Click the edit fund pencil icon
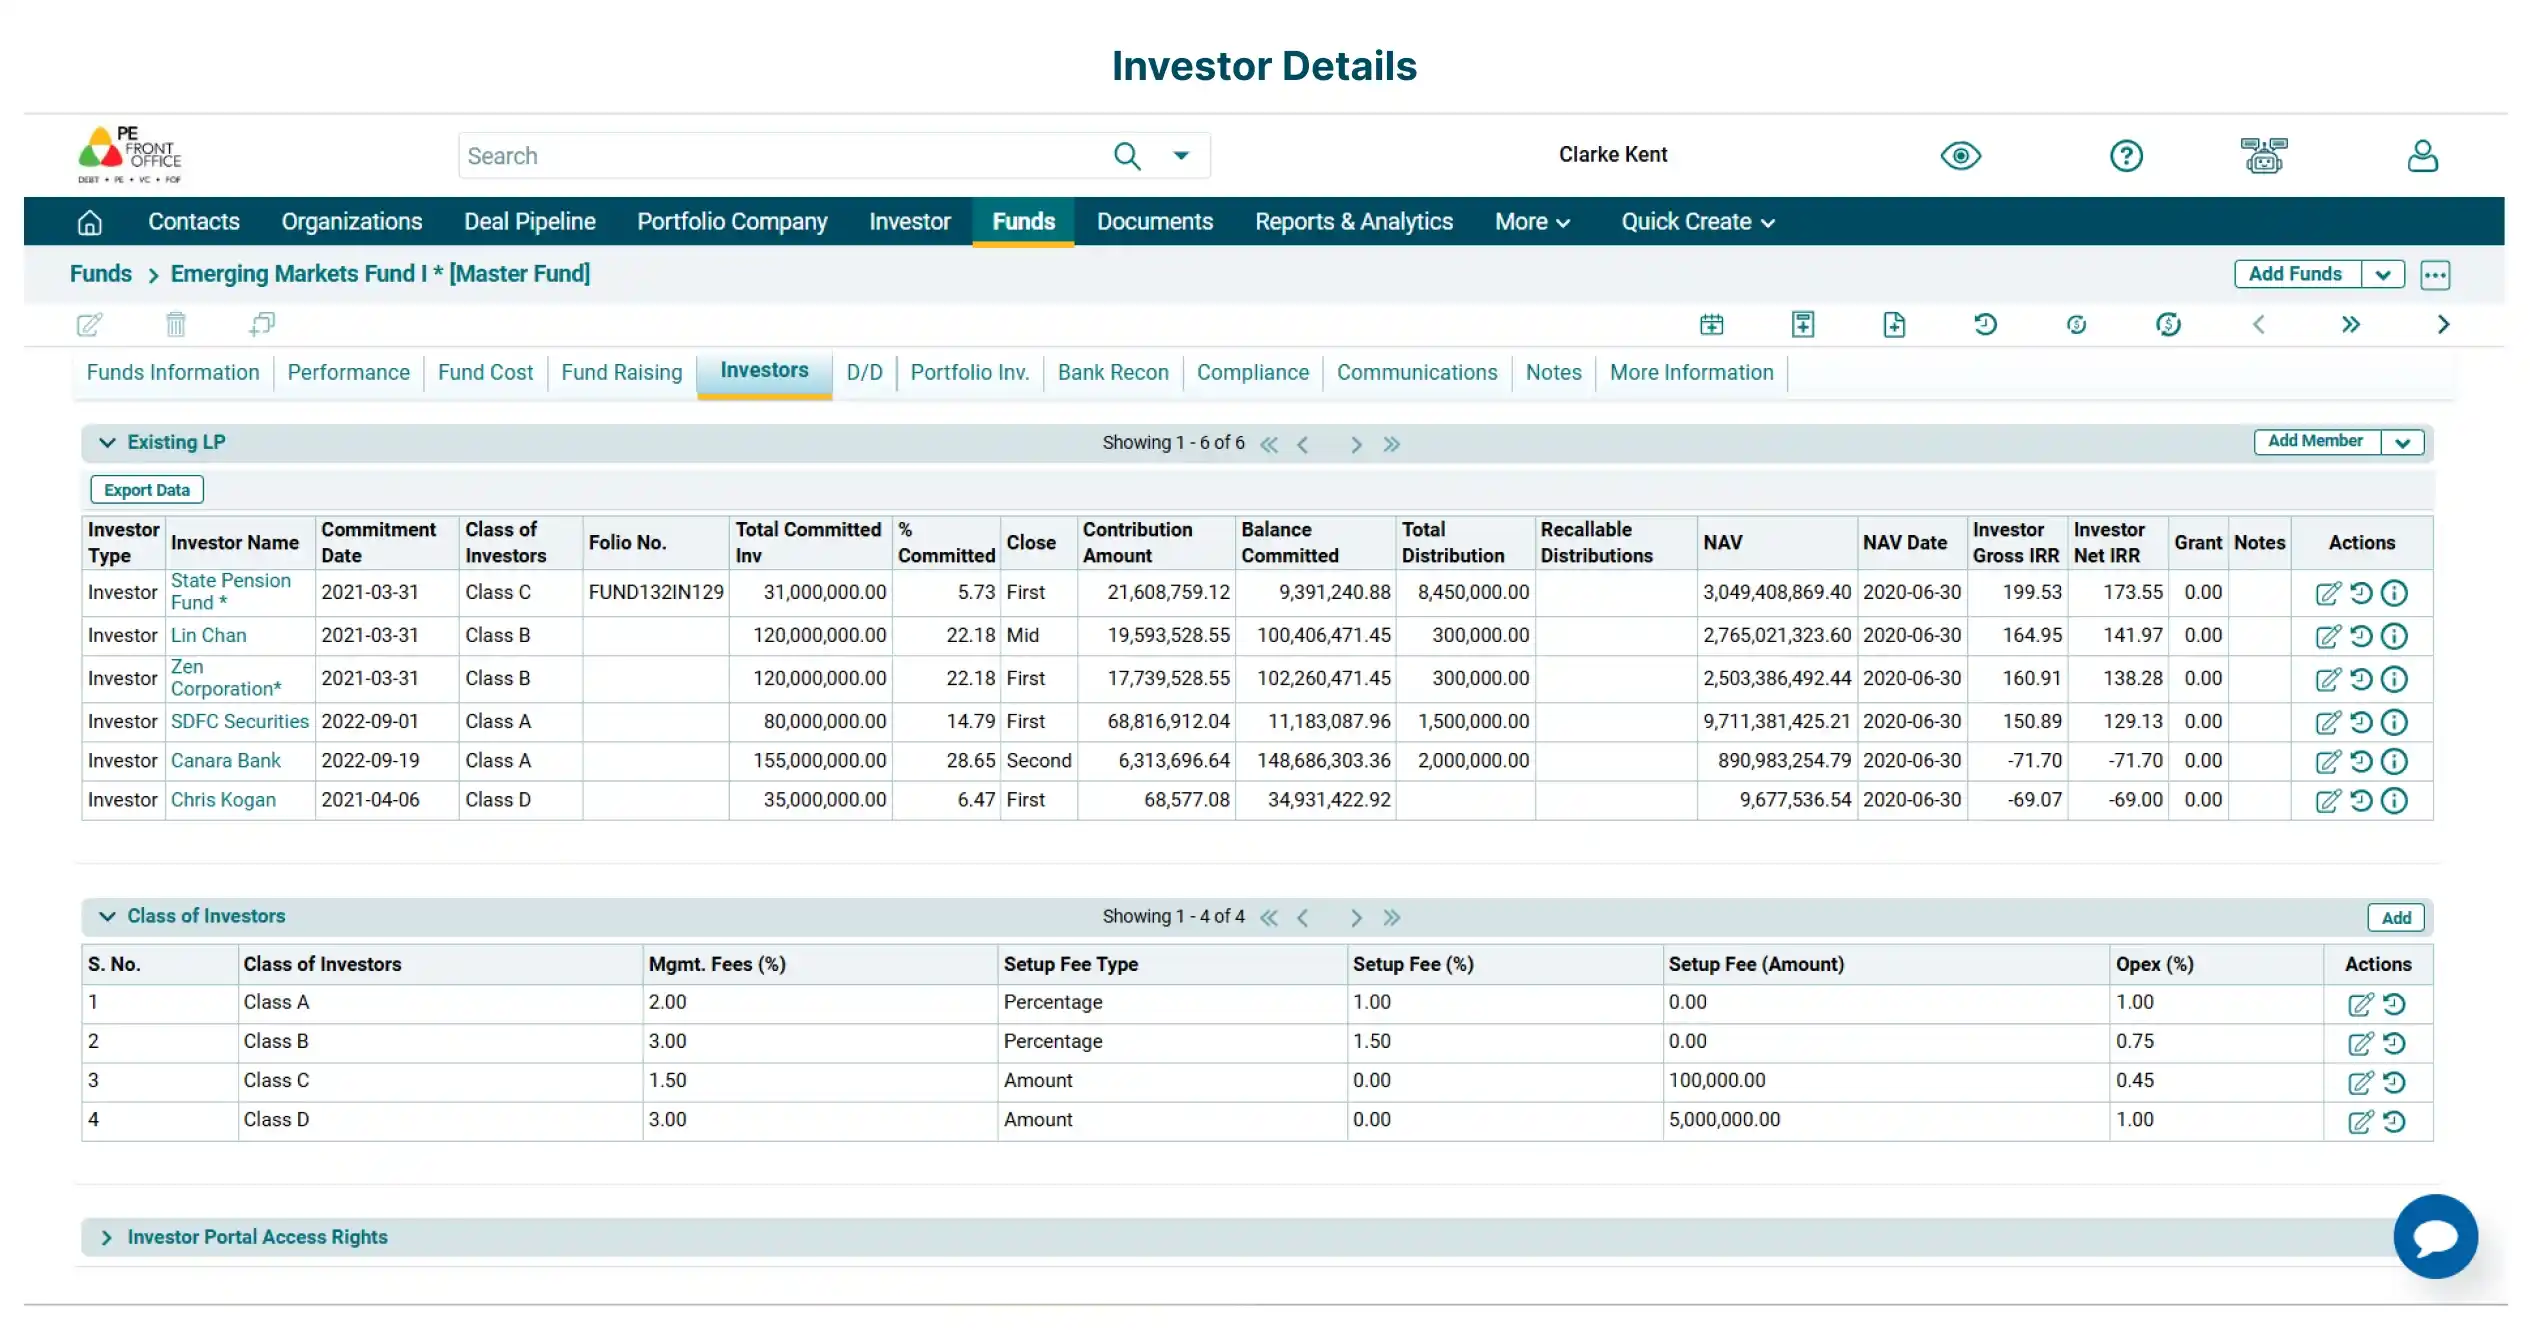 (x=89, y=324)
